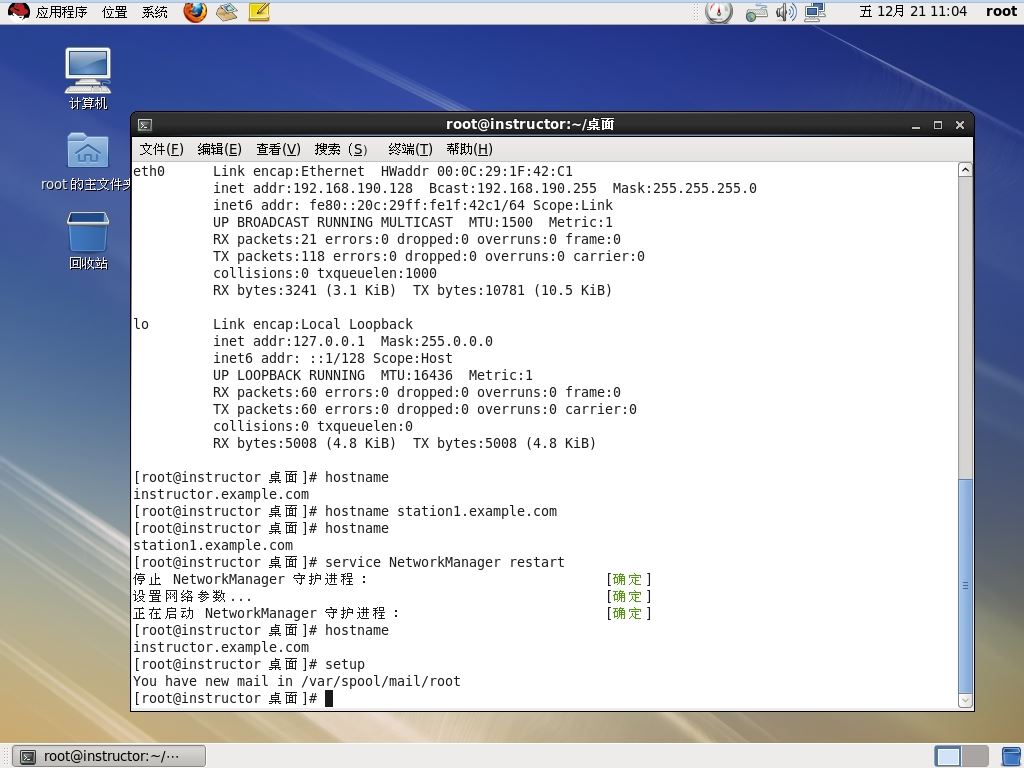The width and height of the screenshot is (1024, 768).
Task: Click the new mail notification line
Action: (x=297, y=680)
